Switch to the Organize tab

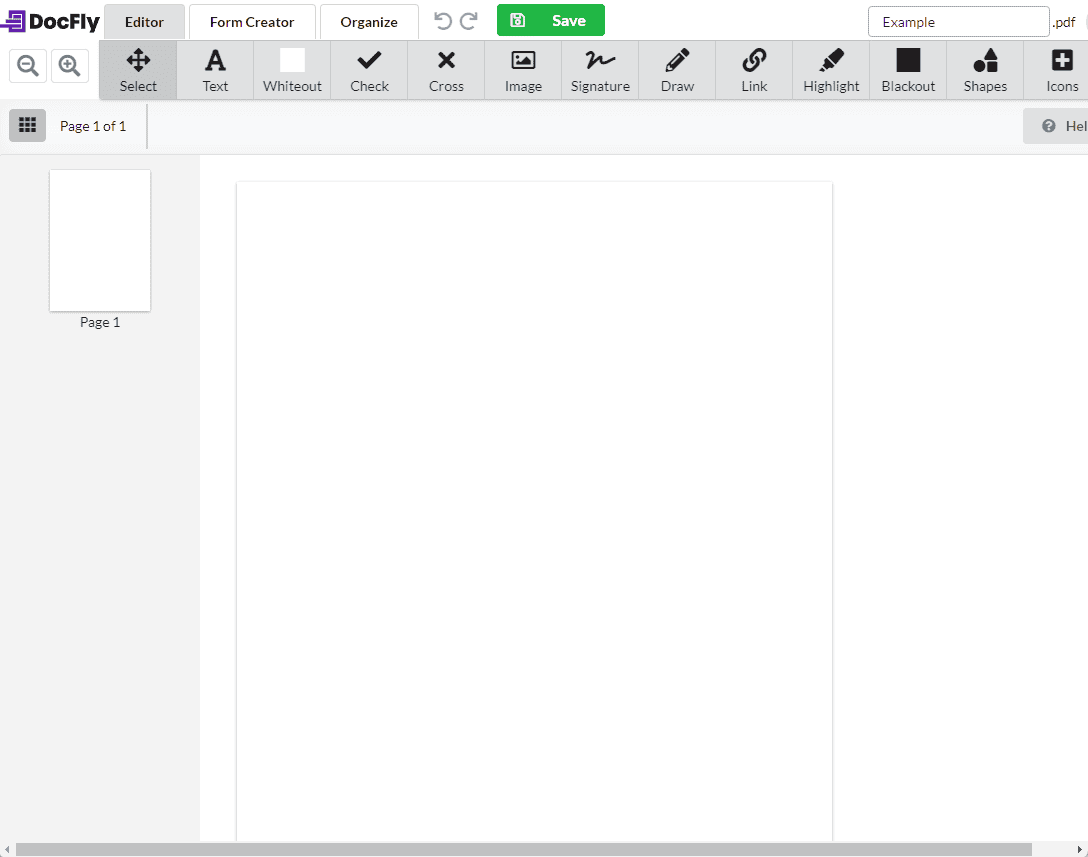tap(369, 22)
